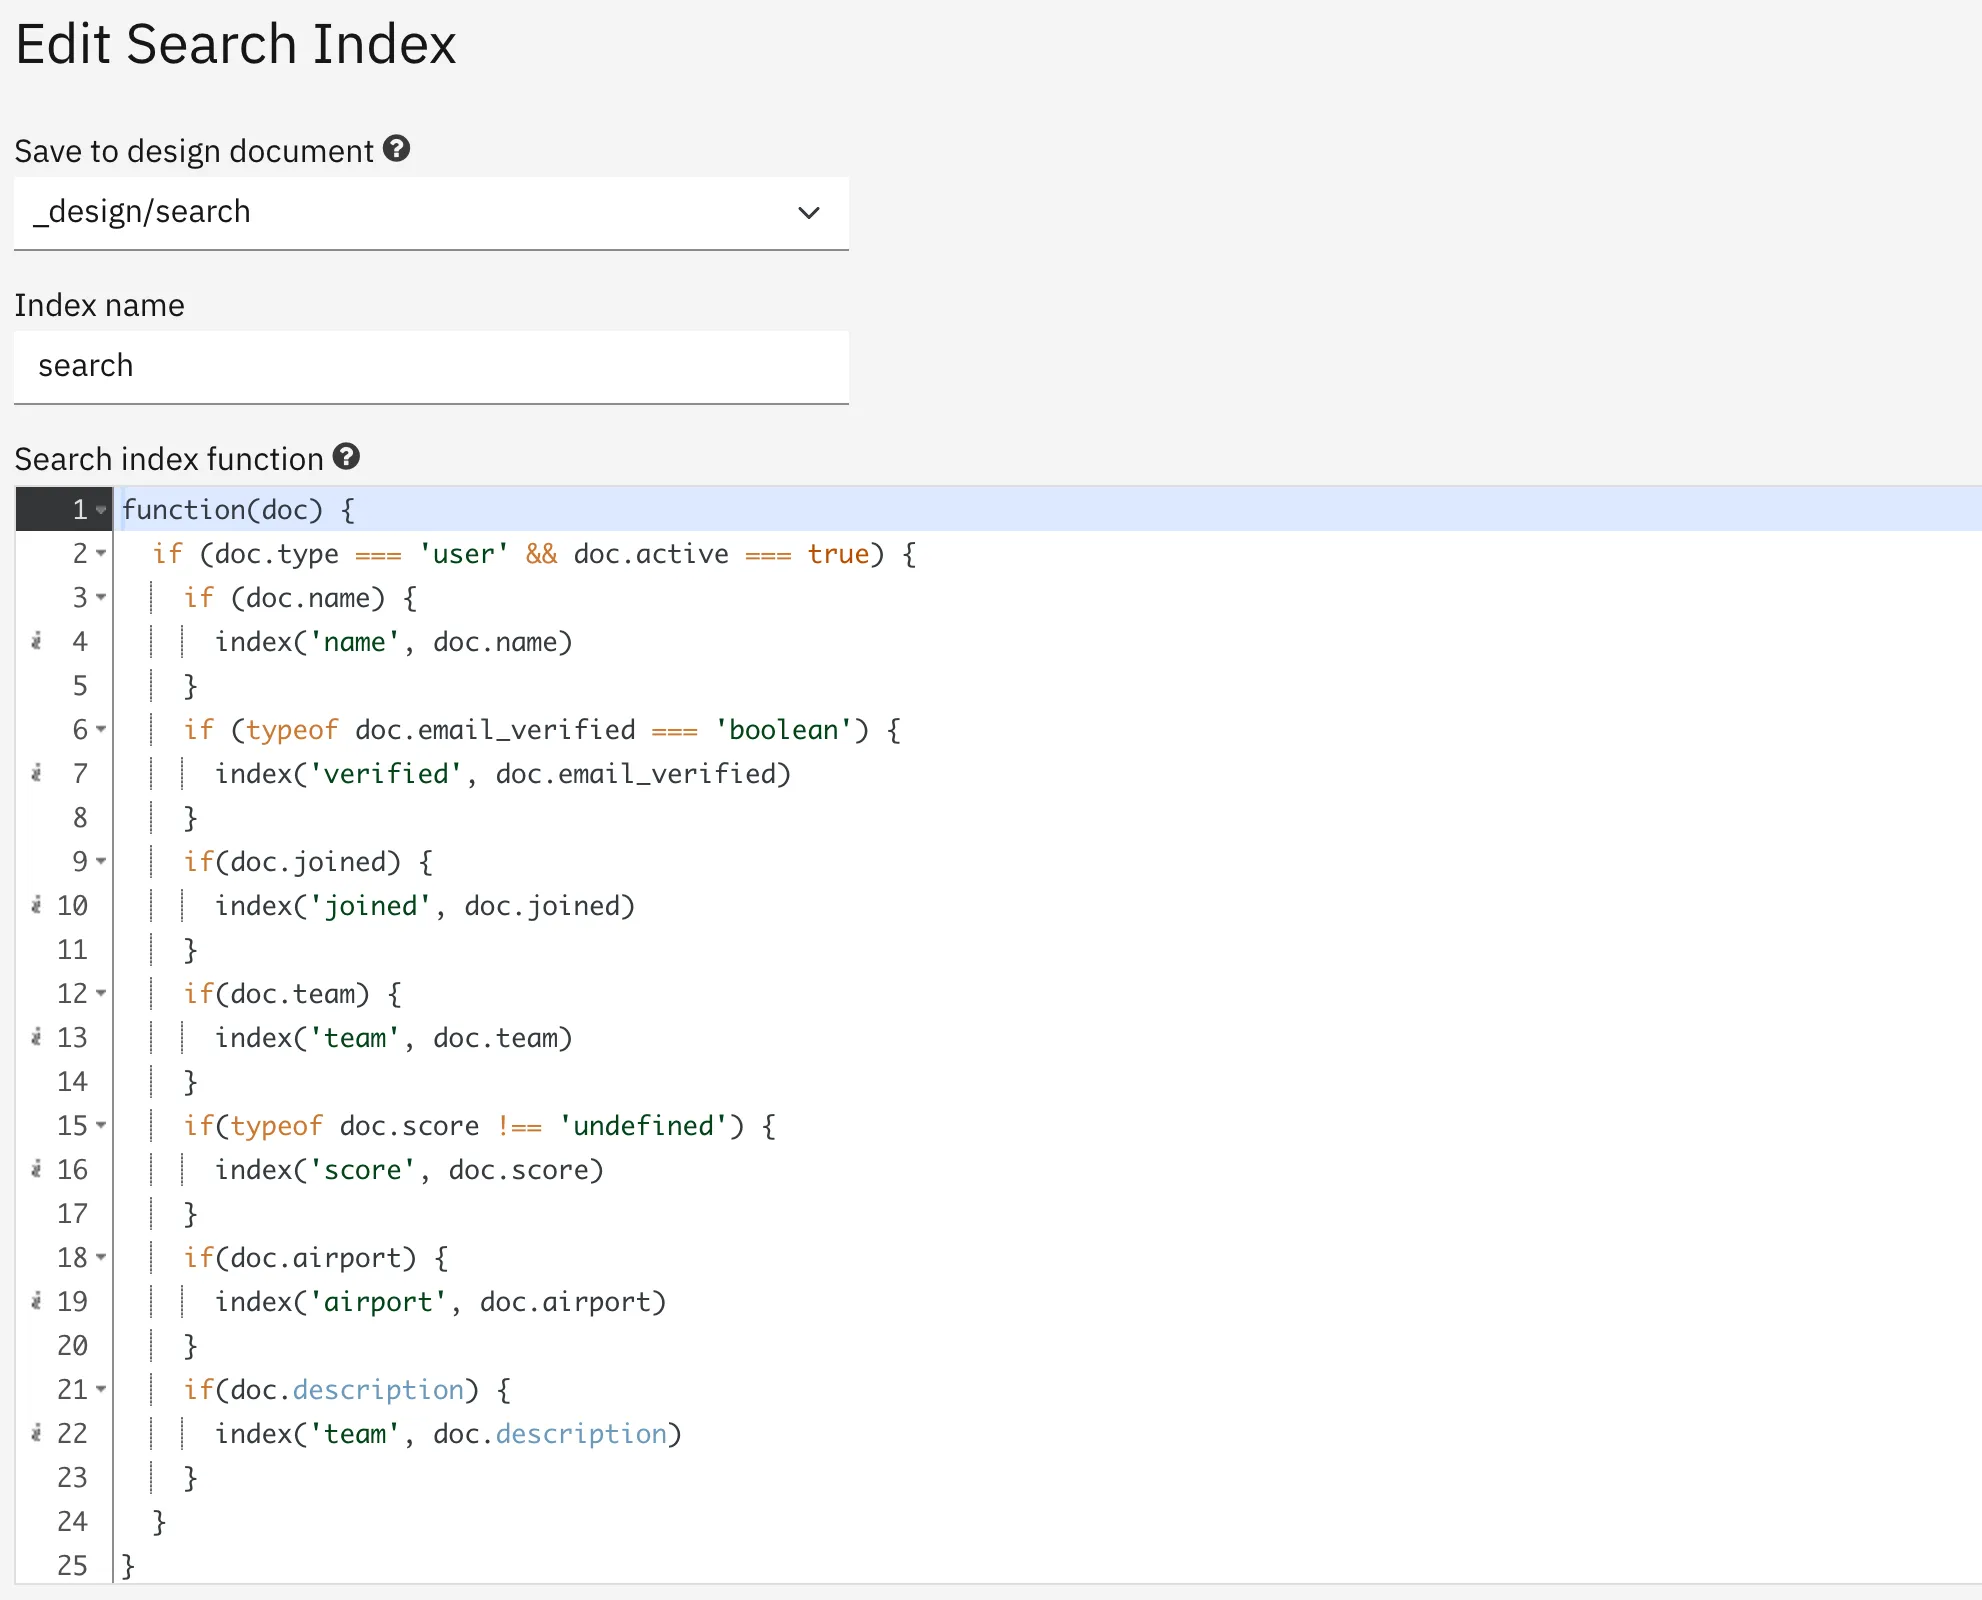Click the info marker on line 19 gutter

pos(37,1301)
